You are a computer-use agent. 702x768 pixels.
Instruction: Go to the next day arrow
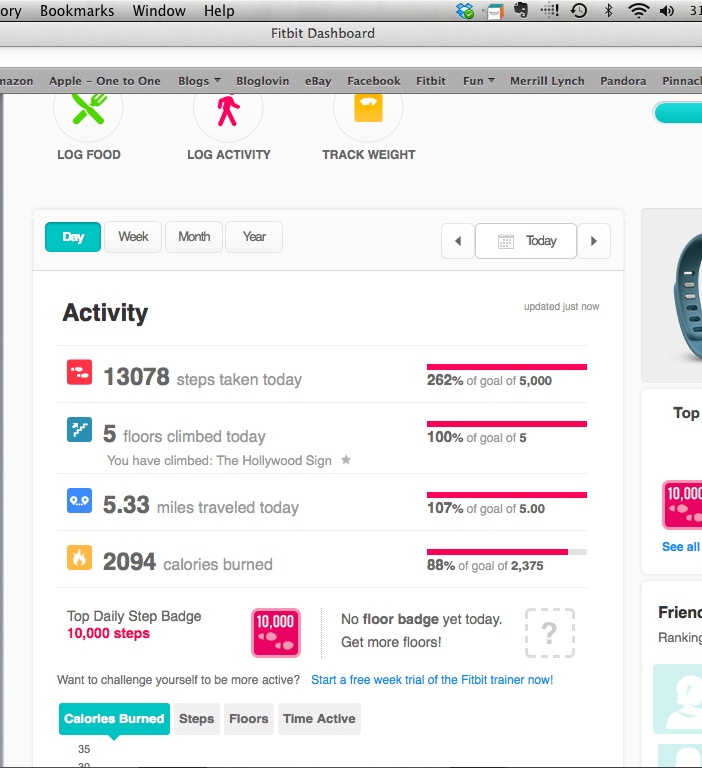point(594,241)
